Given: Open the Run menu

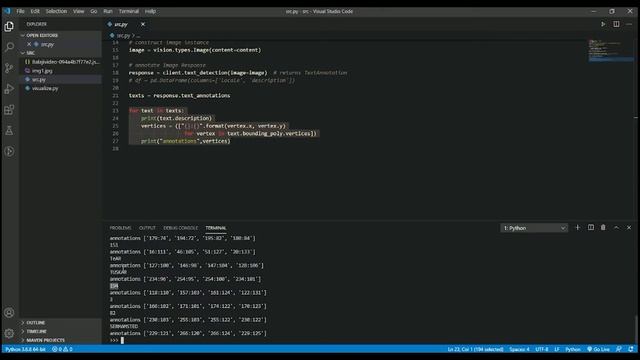Looking at the screenshot, I should pos(108,11).
